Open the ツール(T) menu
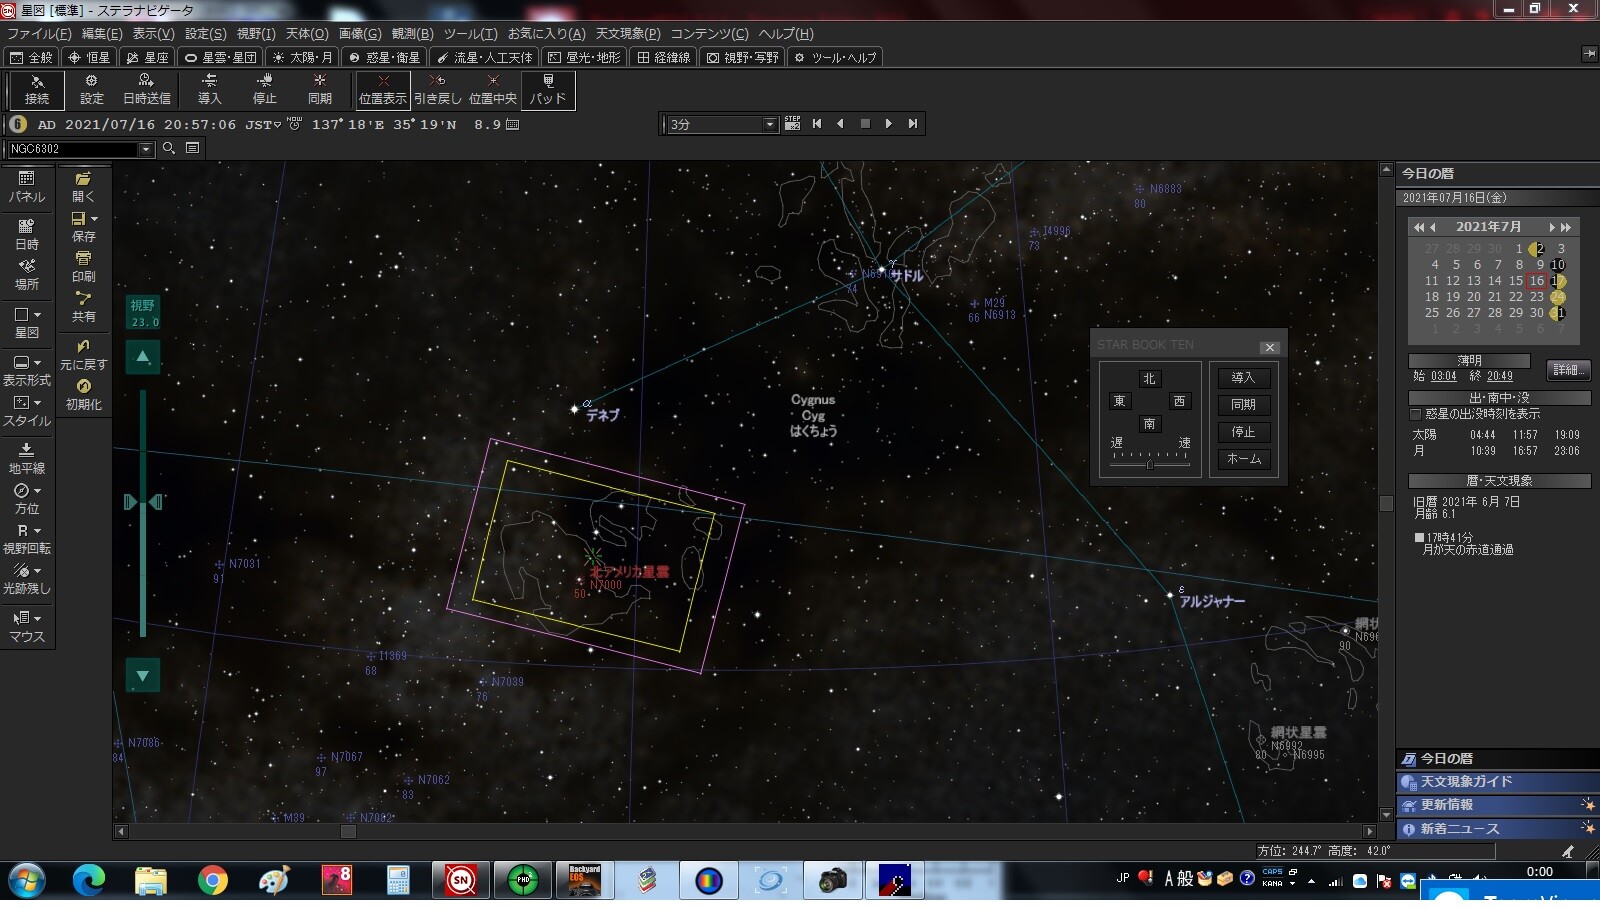This screenshot has height=908, width=1600. pos(470,33)
